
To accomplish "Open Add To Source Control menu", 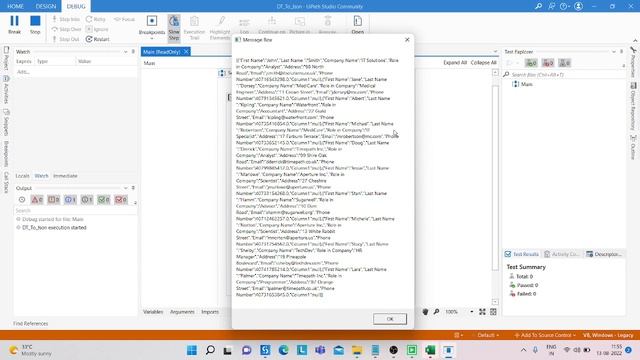I will pos(544,335).
